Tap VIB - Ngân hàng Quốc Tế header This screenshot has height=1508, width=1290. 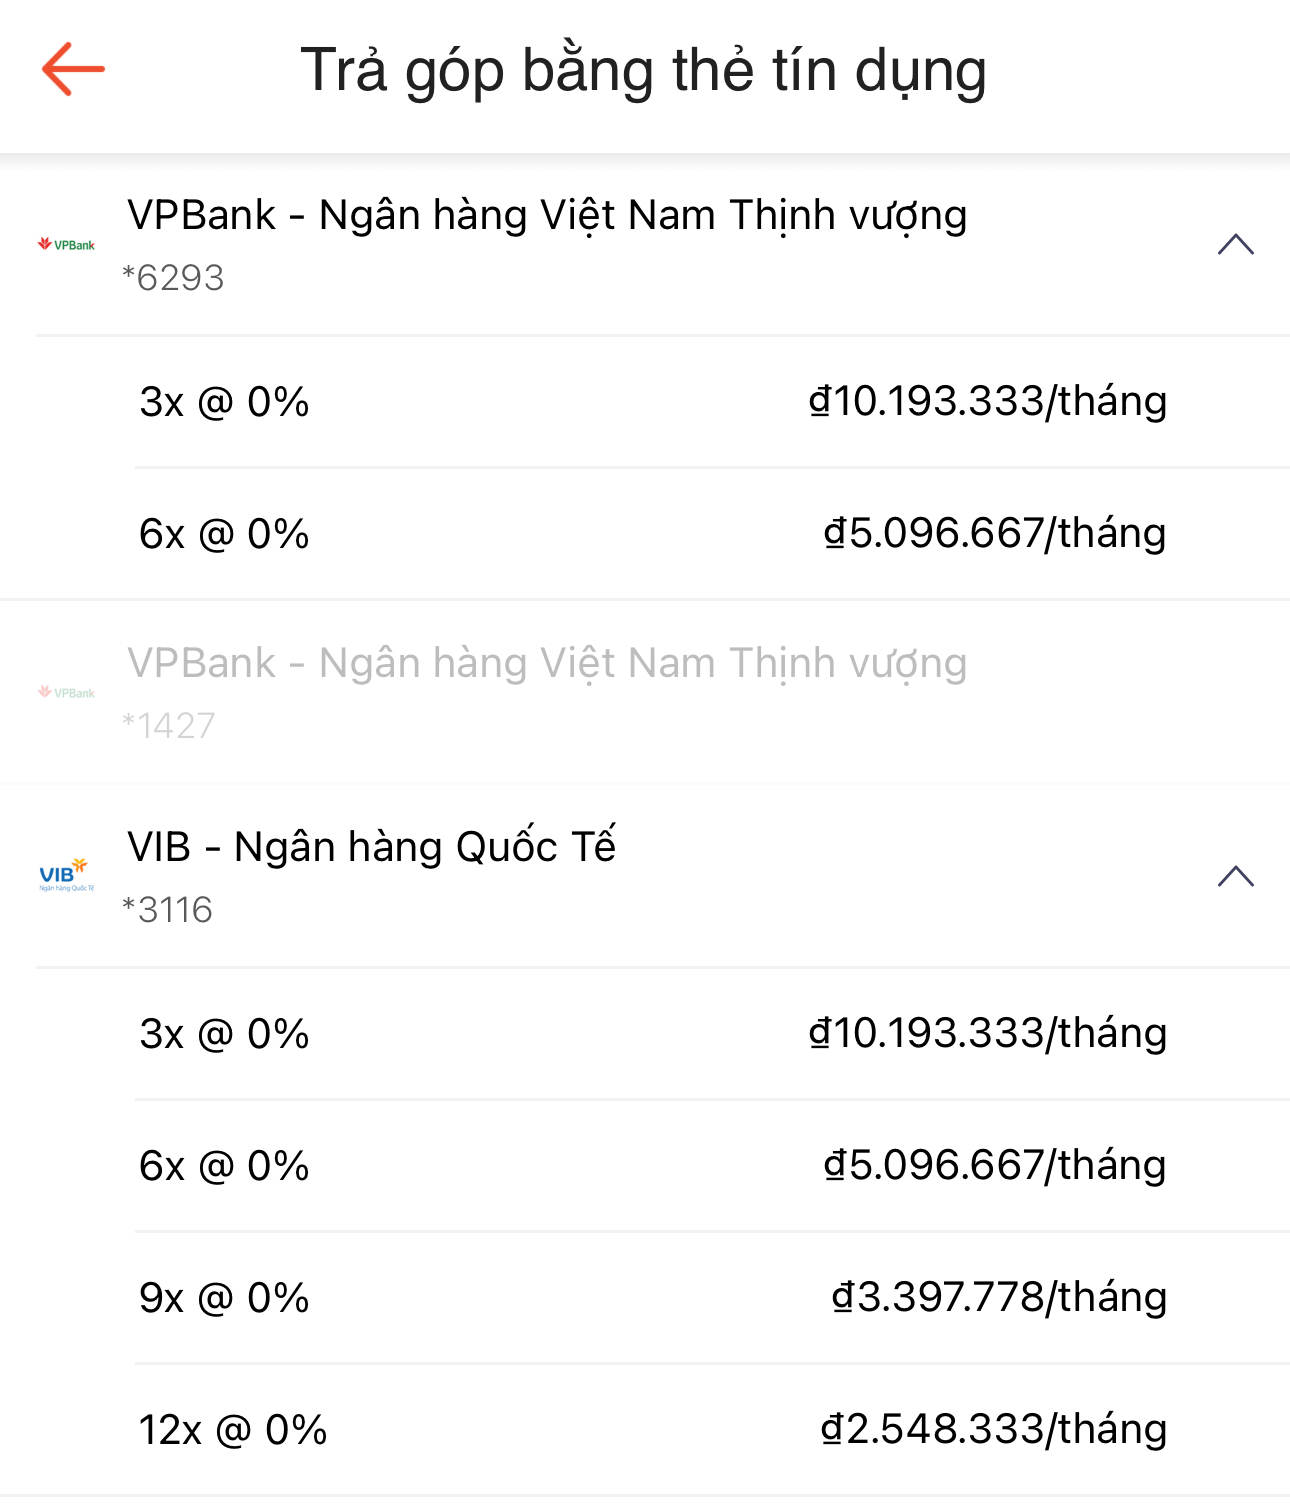645,876
